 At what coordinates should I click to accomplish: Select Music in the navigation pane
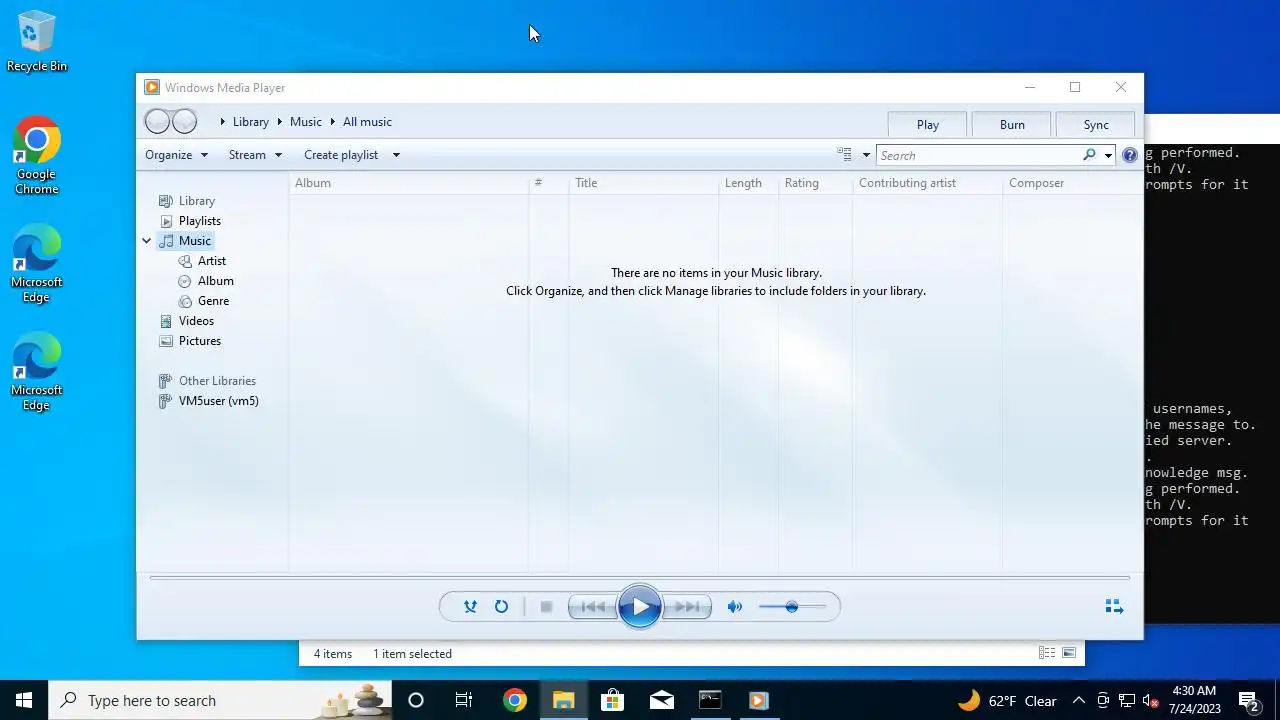tap(186, 241)
